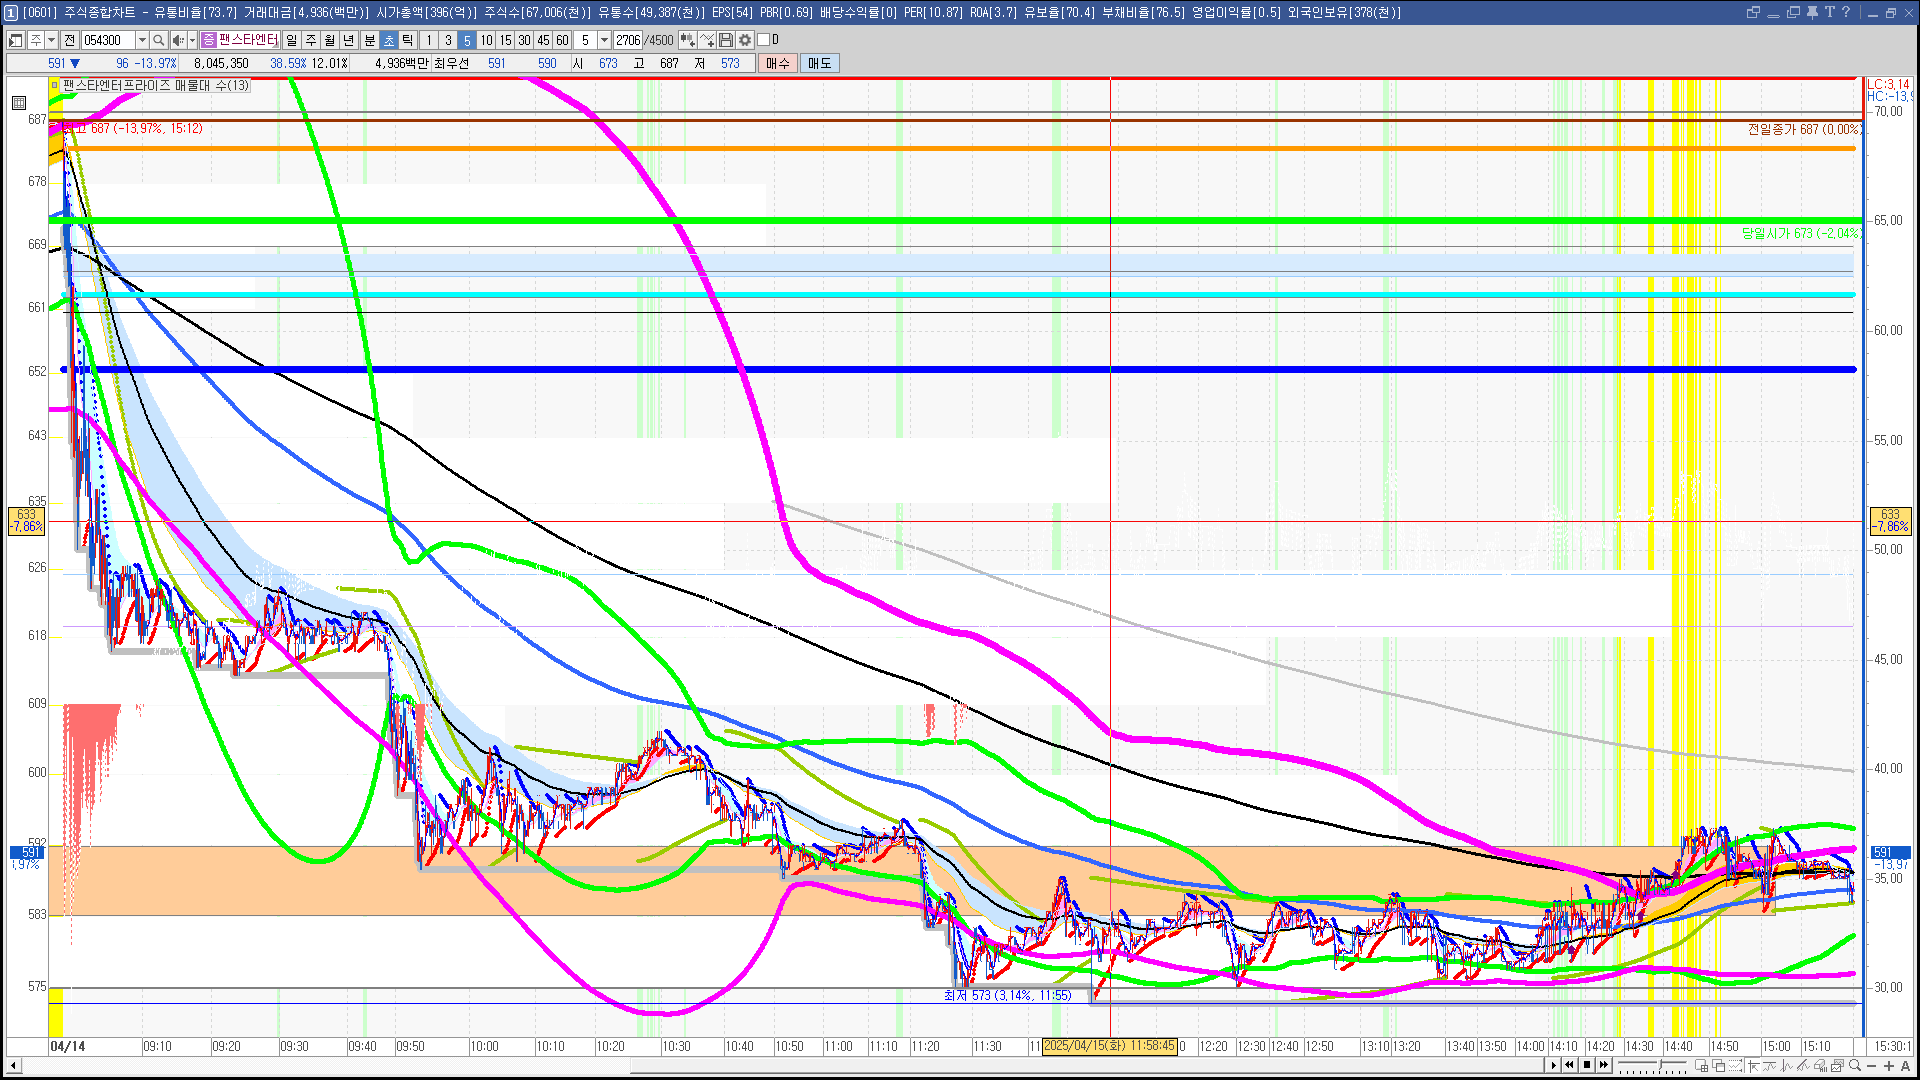Image resolution: width=1920 pixels, height=1080 pixels.
Task: Click the stock search magnifier icon
Action: (x=158, y=40)
